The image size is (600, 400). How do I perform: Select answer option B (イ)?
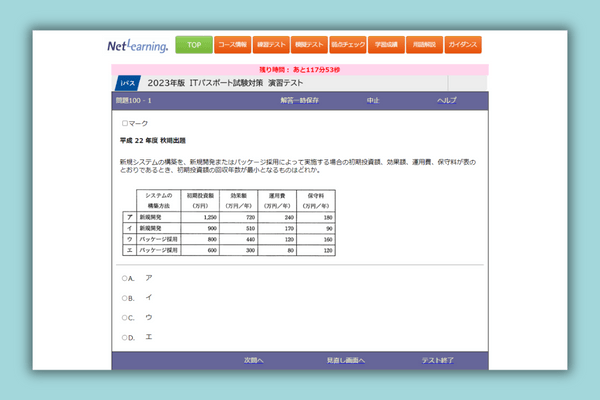125,298
